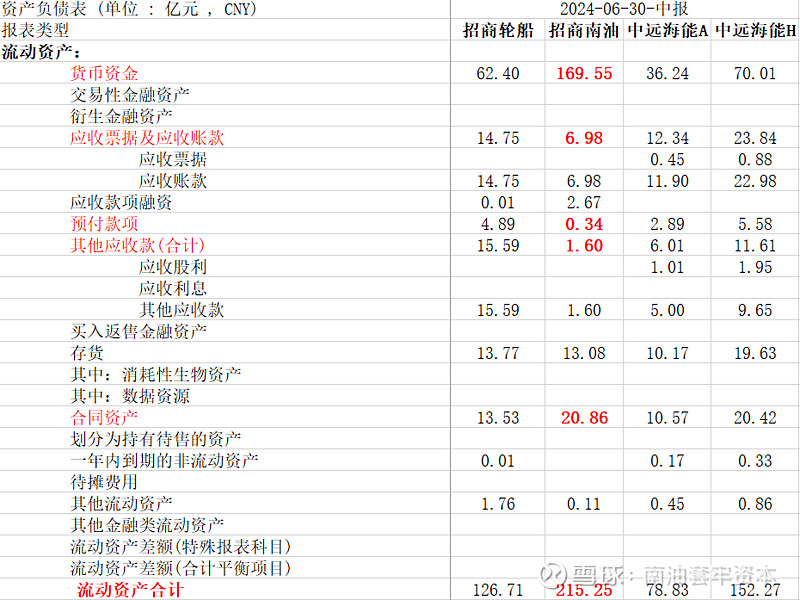This screenshot has width=800, height=600.
Task: Select the 招商南油 column header
Action: click(584, 31)
